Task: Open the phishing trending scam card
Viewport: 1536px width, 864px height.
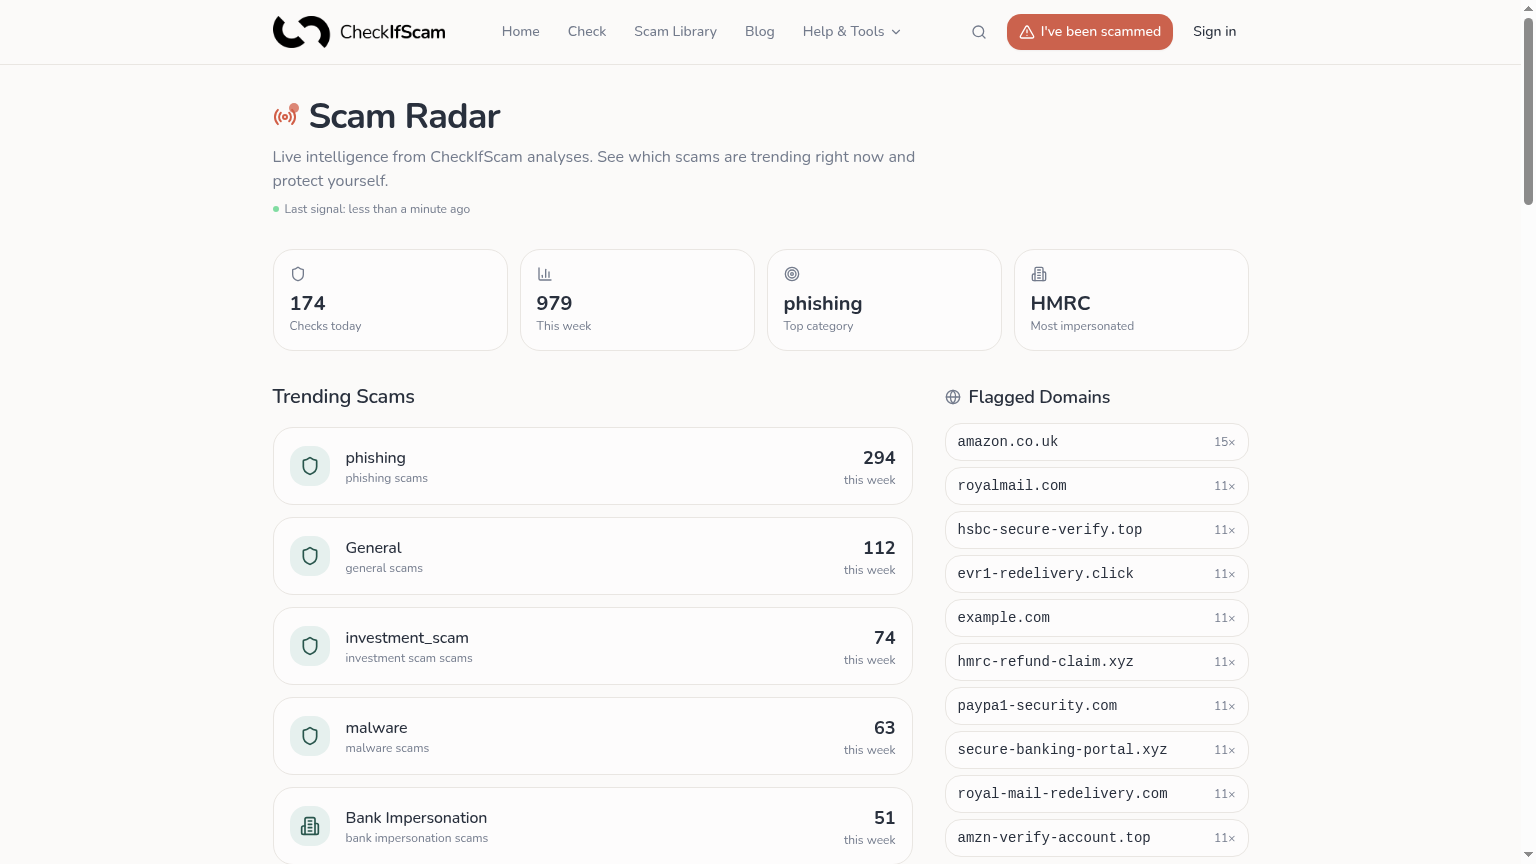Action: (593, 466)
